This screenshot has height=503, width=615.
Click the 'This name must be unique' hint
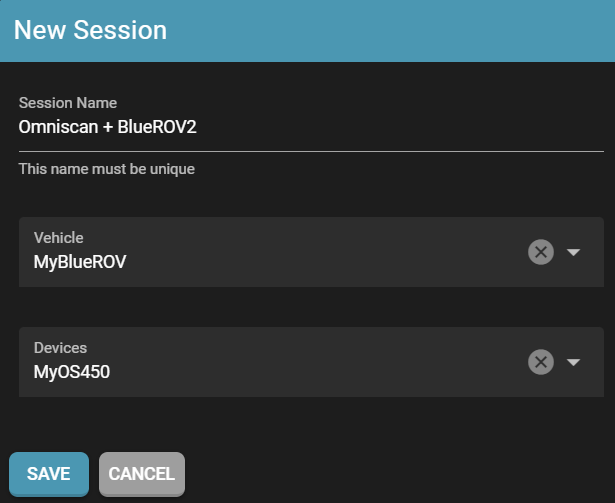[107, 169]
